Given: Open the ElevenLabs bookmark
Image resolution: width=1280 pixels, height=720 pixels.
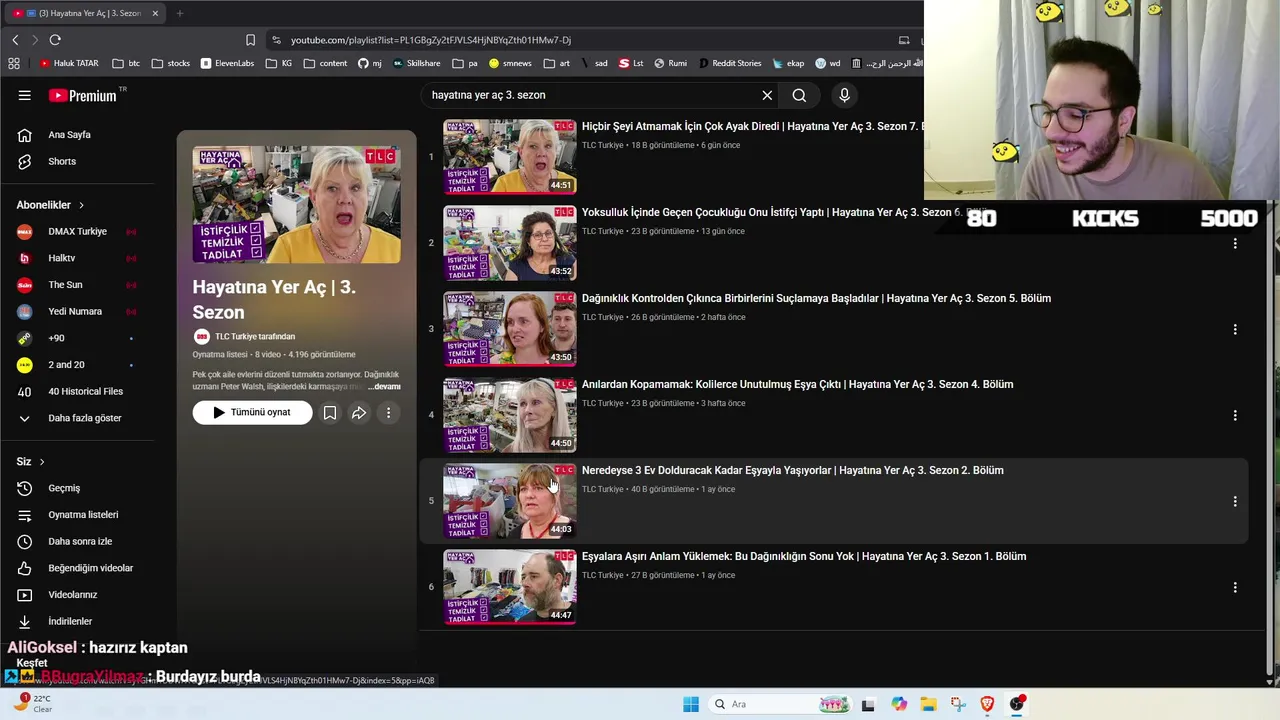Looking at the screenshot, I should coord(227,63).
